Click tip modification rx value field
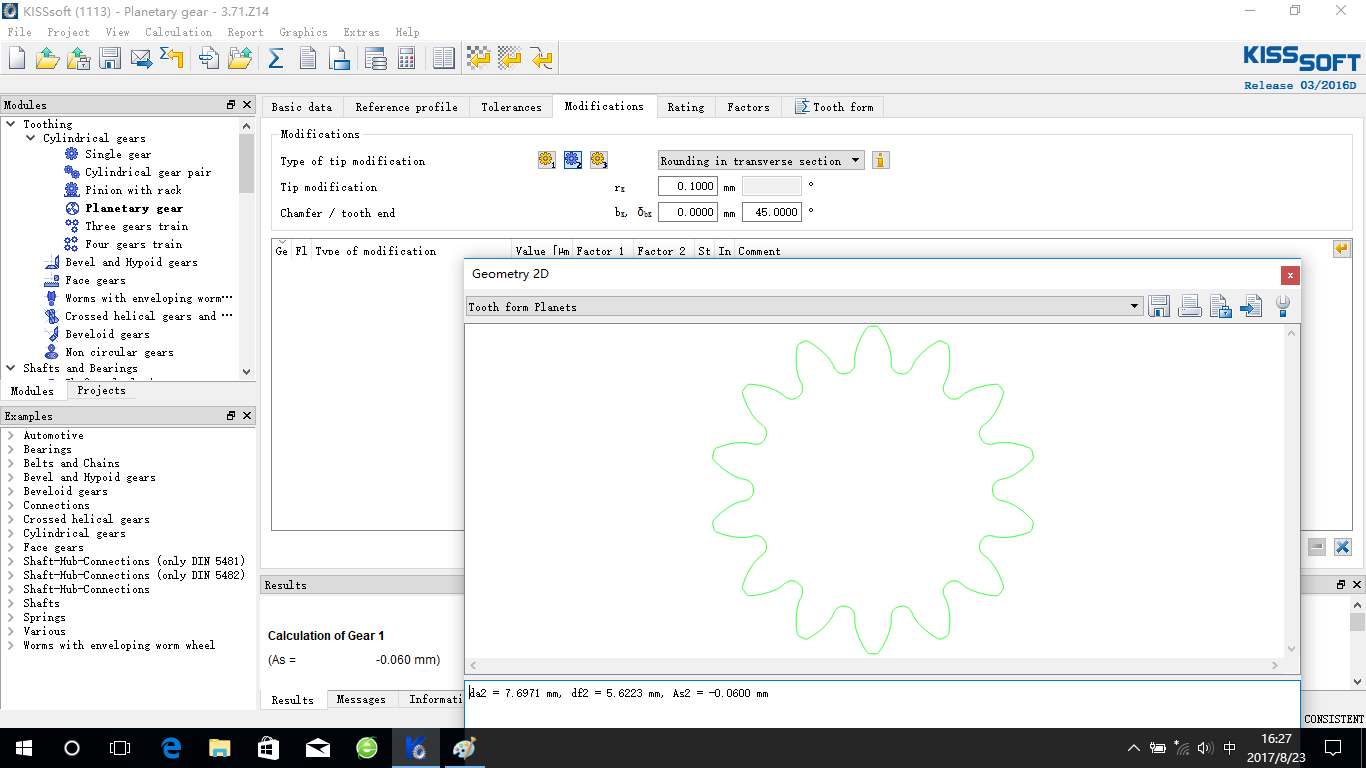Image resolution: width=1366 pixels, height=768 pixels. coord(688,186)
